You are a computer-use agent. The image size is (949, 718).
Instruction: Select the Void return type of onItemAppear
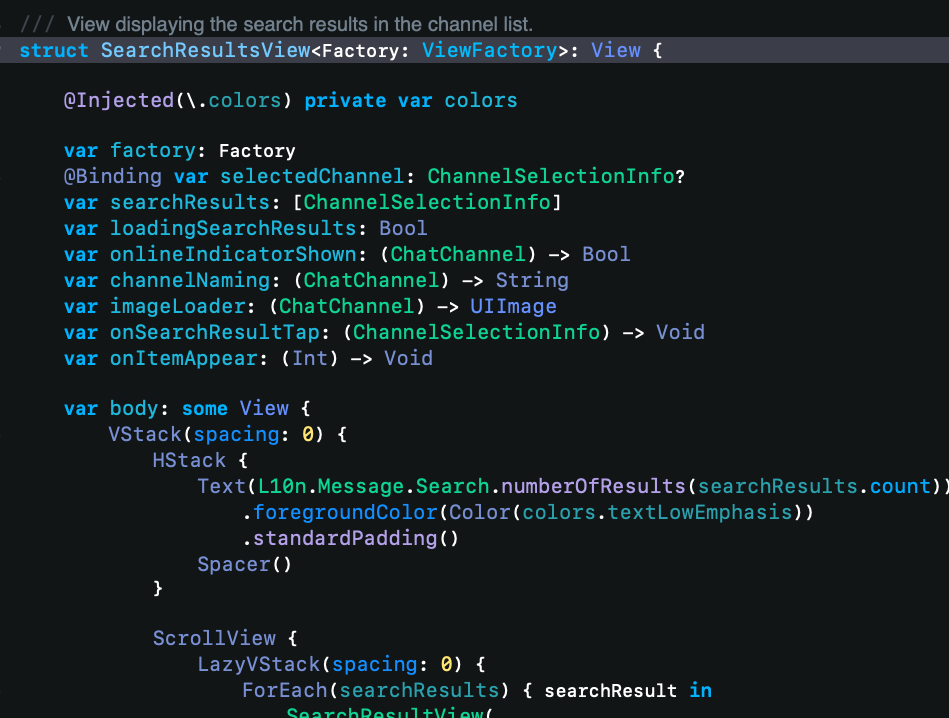coord(408,358)
